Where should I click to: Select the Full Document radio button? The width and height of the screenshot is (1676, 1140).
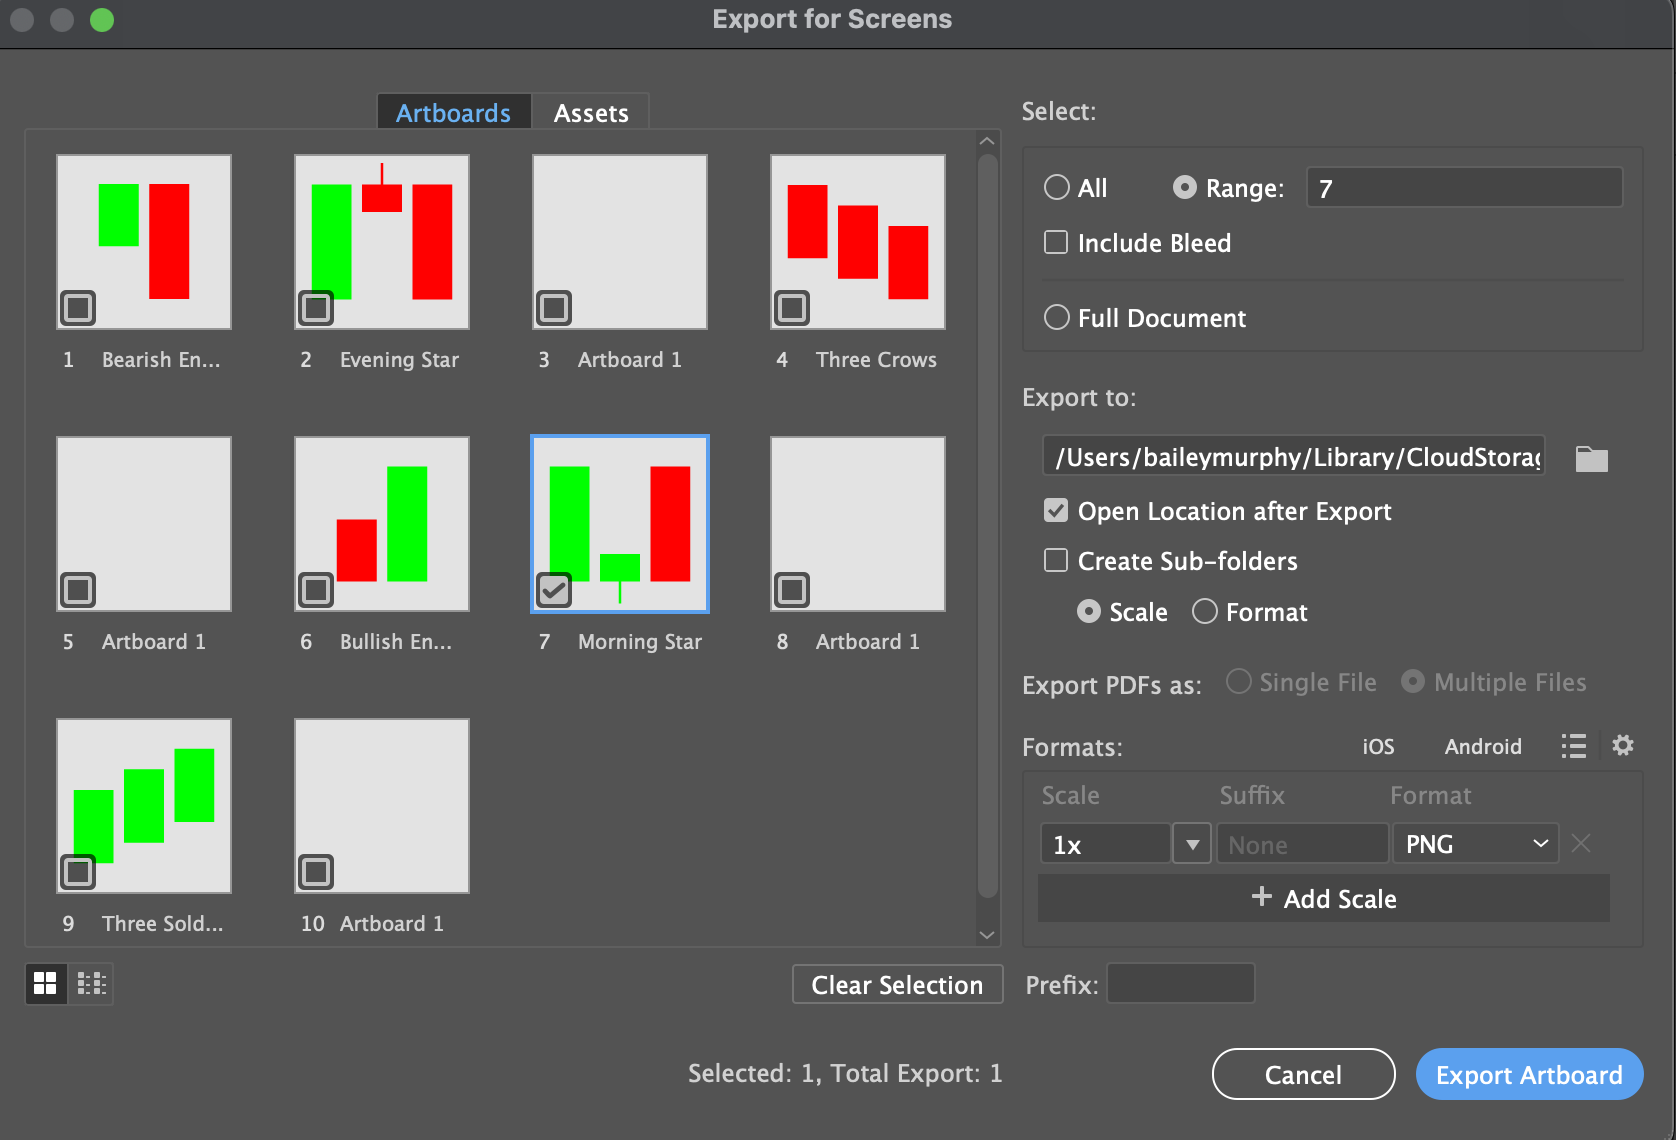click(1056, 317)
